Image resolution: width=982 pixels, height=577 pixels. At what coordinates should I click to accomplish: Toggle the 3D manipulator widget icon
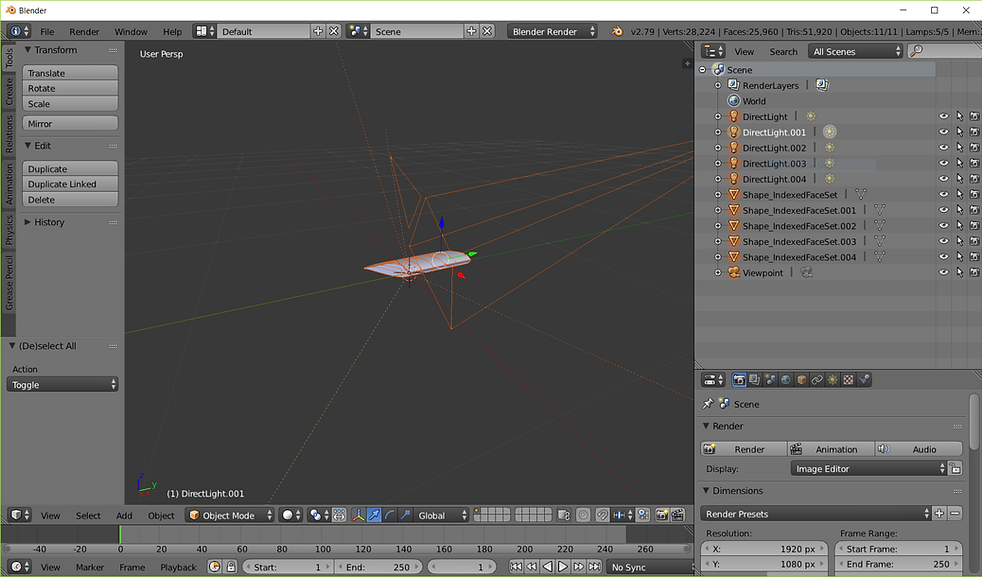point(358,515)
